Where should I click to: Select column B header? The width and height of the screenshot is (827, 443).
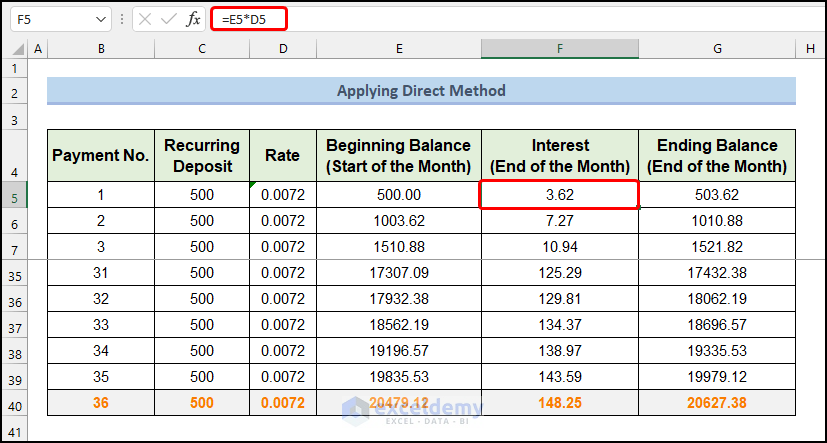[x=101, y=49]
